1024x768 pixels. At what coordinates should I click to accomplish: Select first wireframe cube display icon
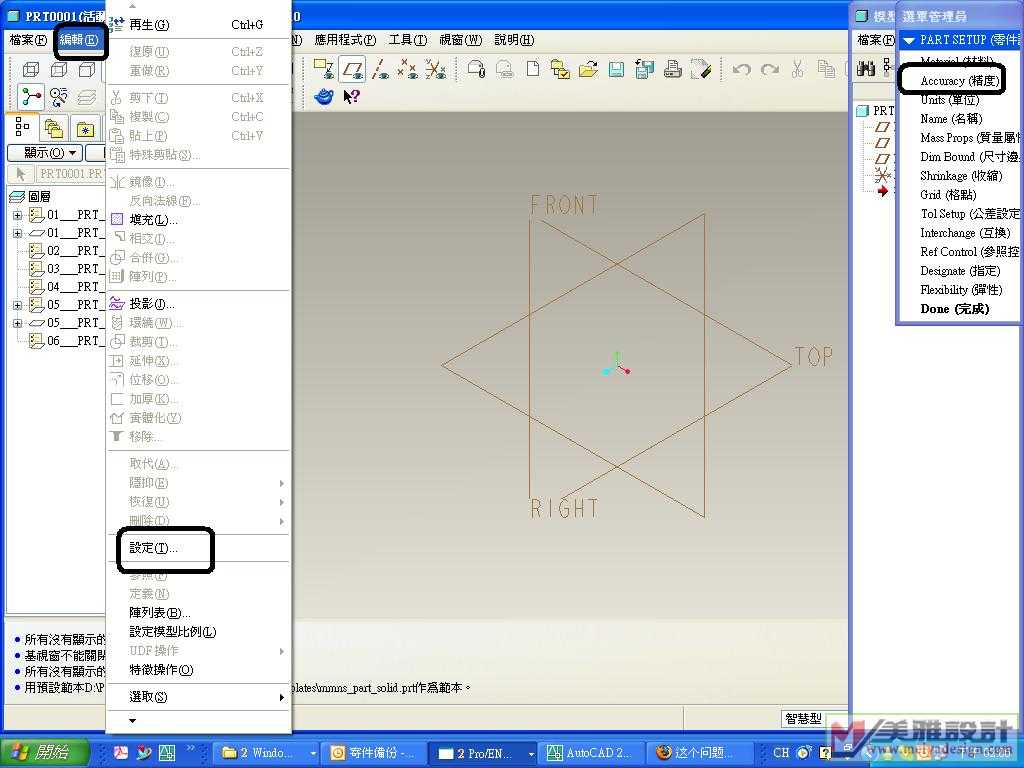pos(31,69)
